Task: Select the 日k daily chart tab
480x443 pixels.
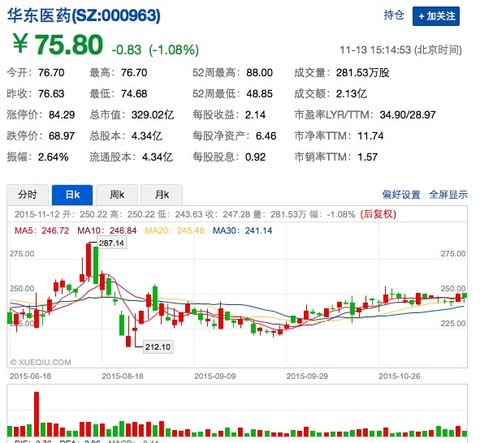Action: point(72,194)
